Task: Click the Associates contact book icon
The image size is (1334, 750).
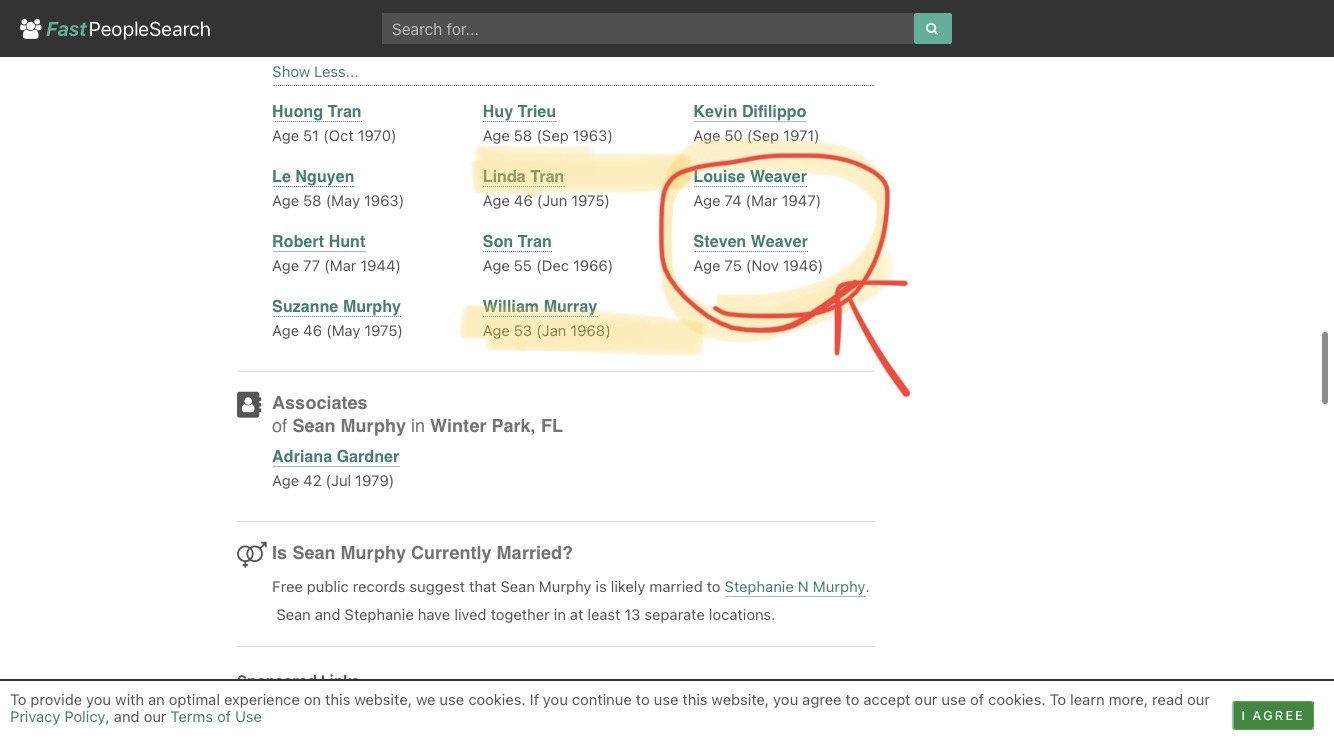Action: tap(249, 404)
